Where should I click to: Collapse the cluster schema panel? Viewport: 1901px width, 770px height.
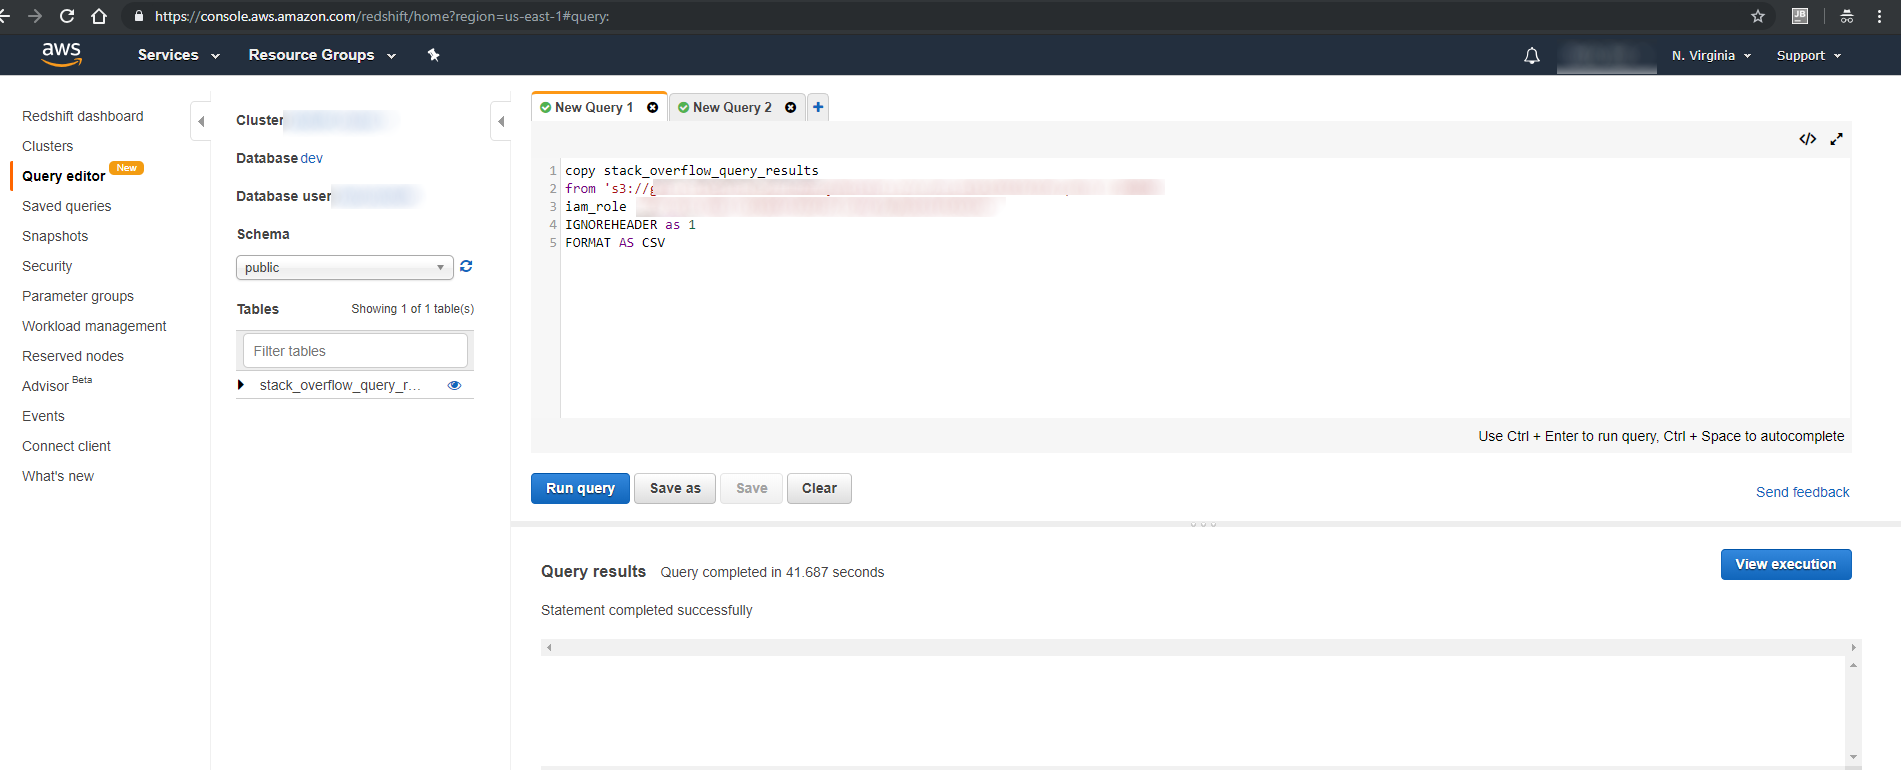(x=501, y=121)
